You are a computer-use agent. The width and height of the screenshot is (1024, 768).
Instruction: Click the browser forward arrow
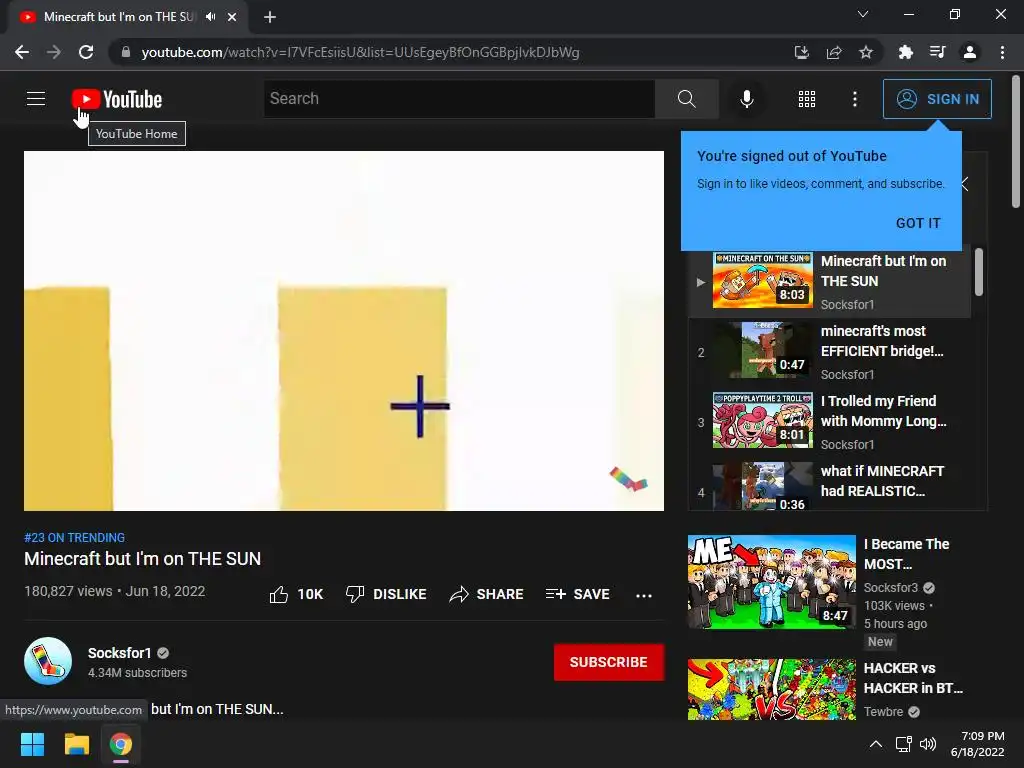tap(54, 52)
